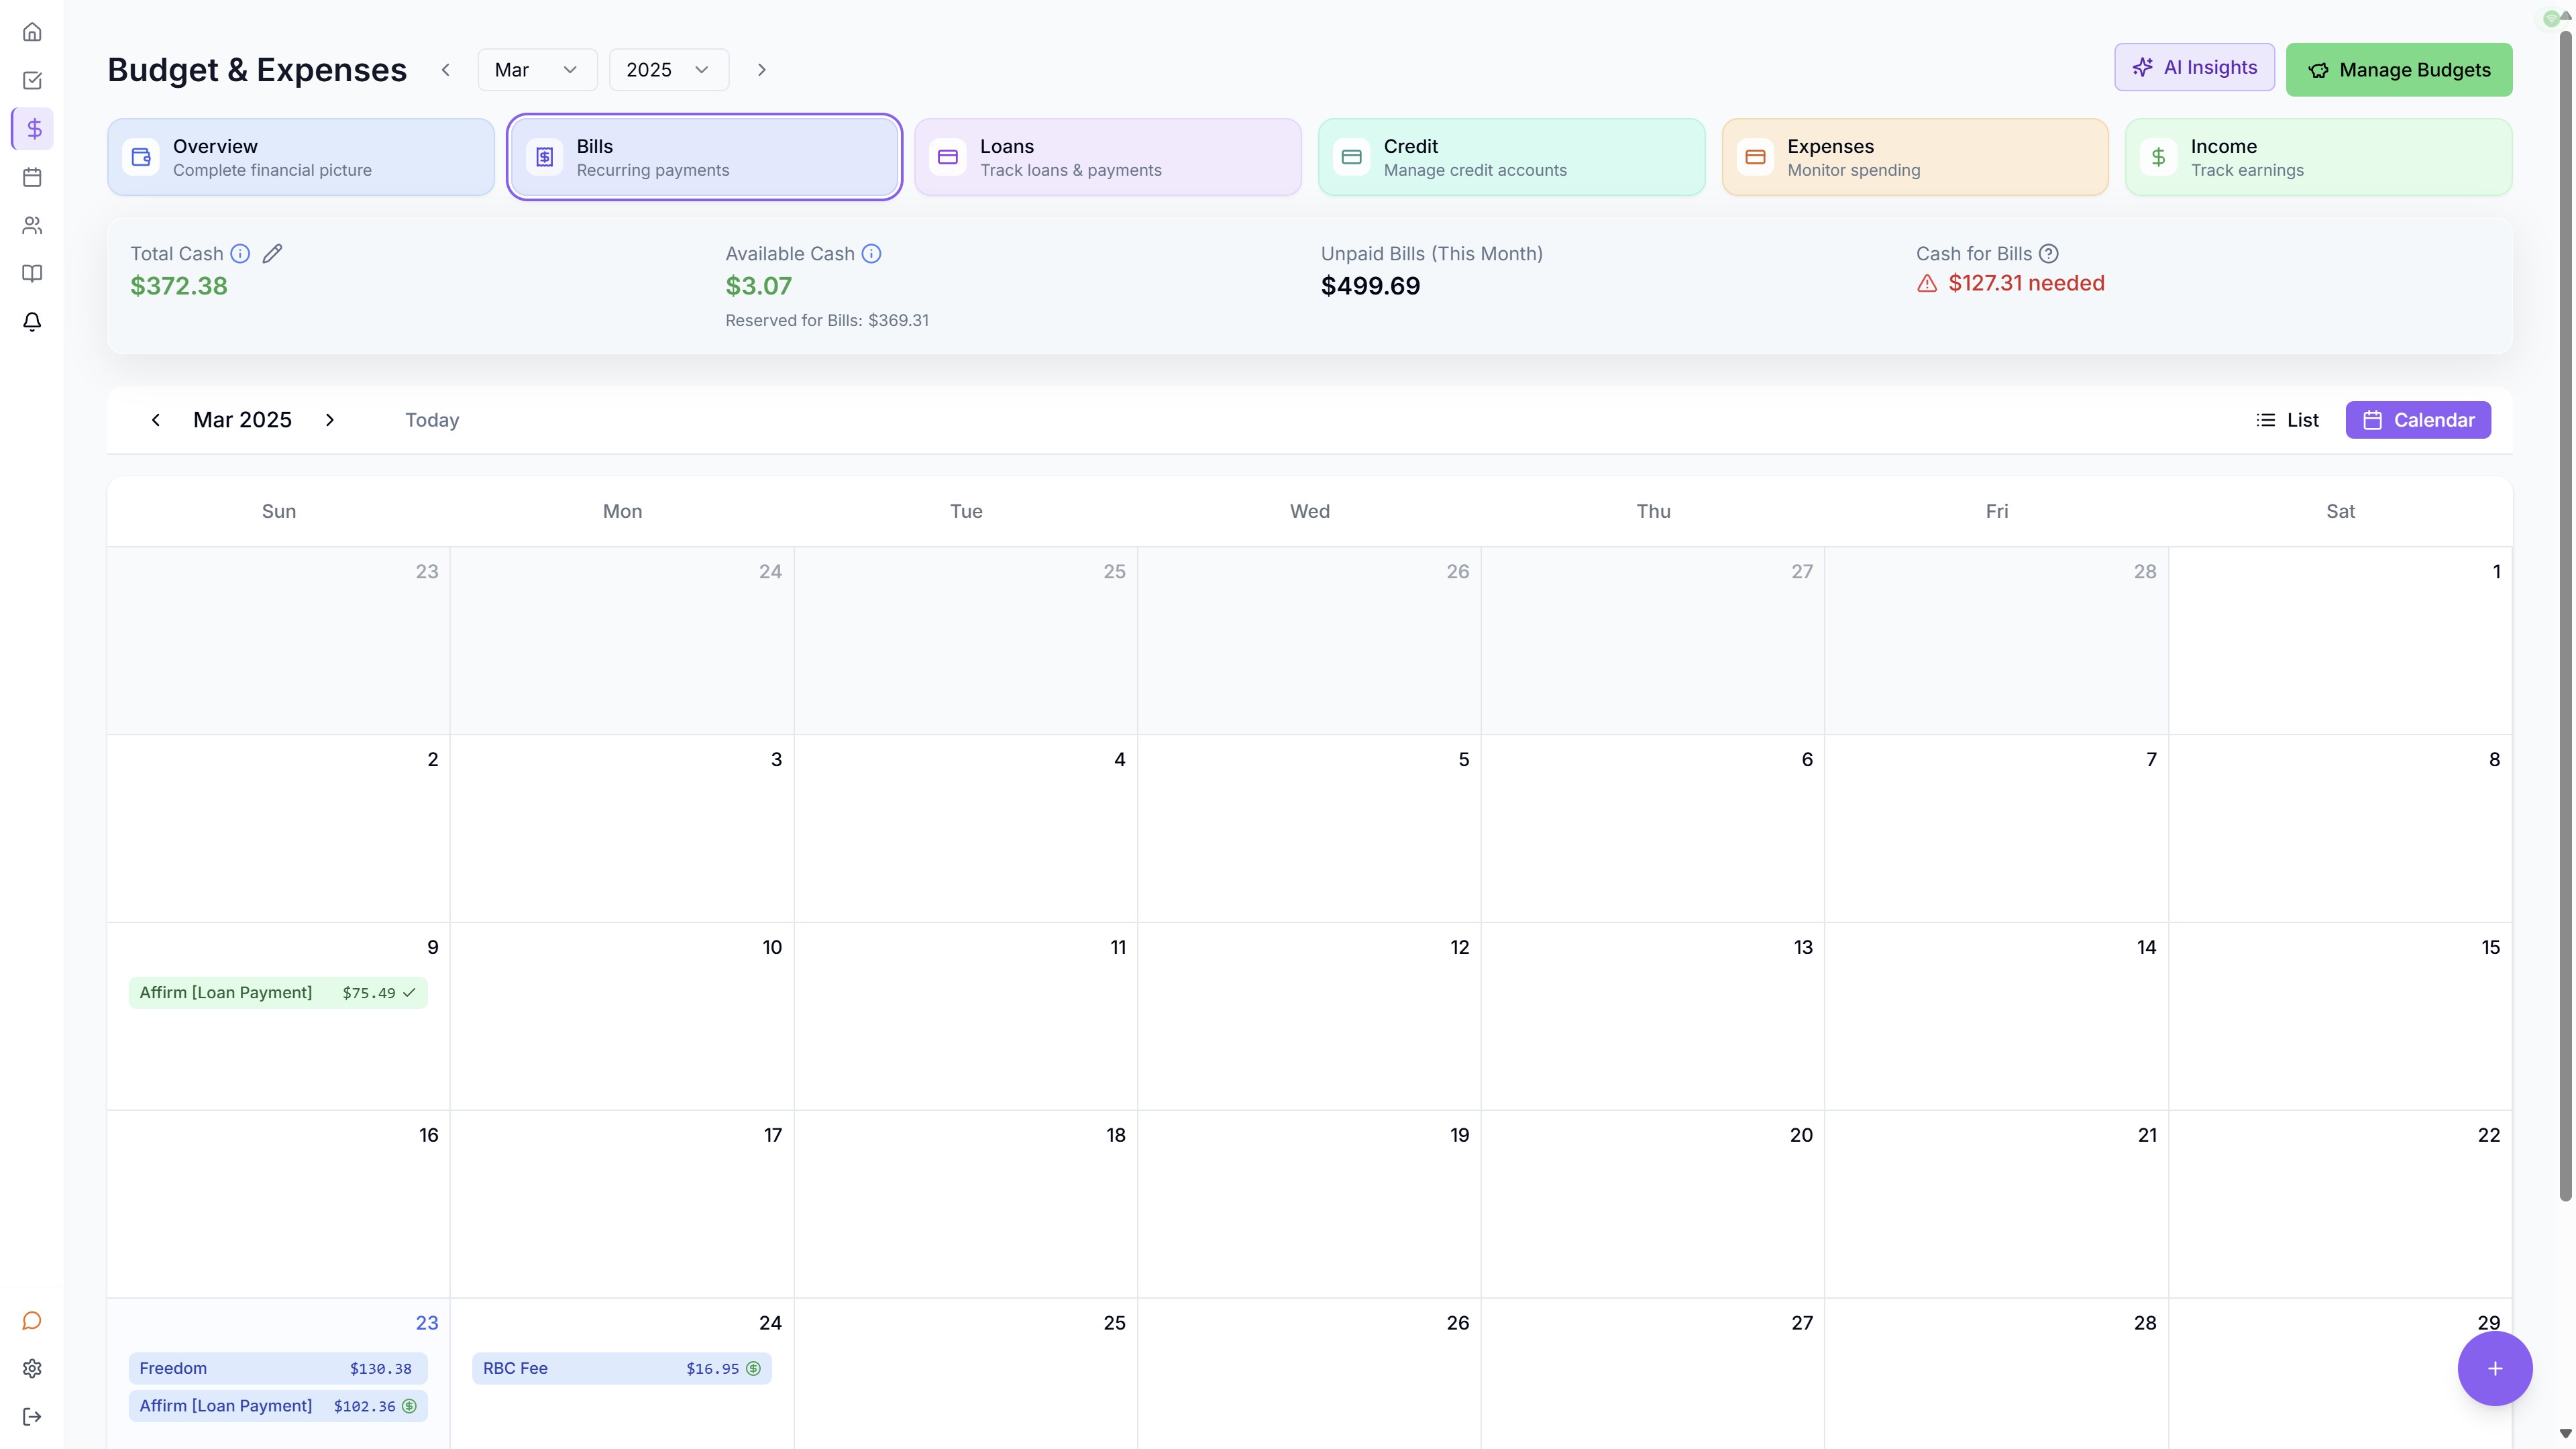Click the $499.69 unpaid bills value

[1370, 286]
